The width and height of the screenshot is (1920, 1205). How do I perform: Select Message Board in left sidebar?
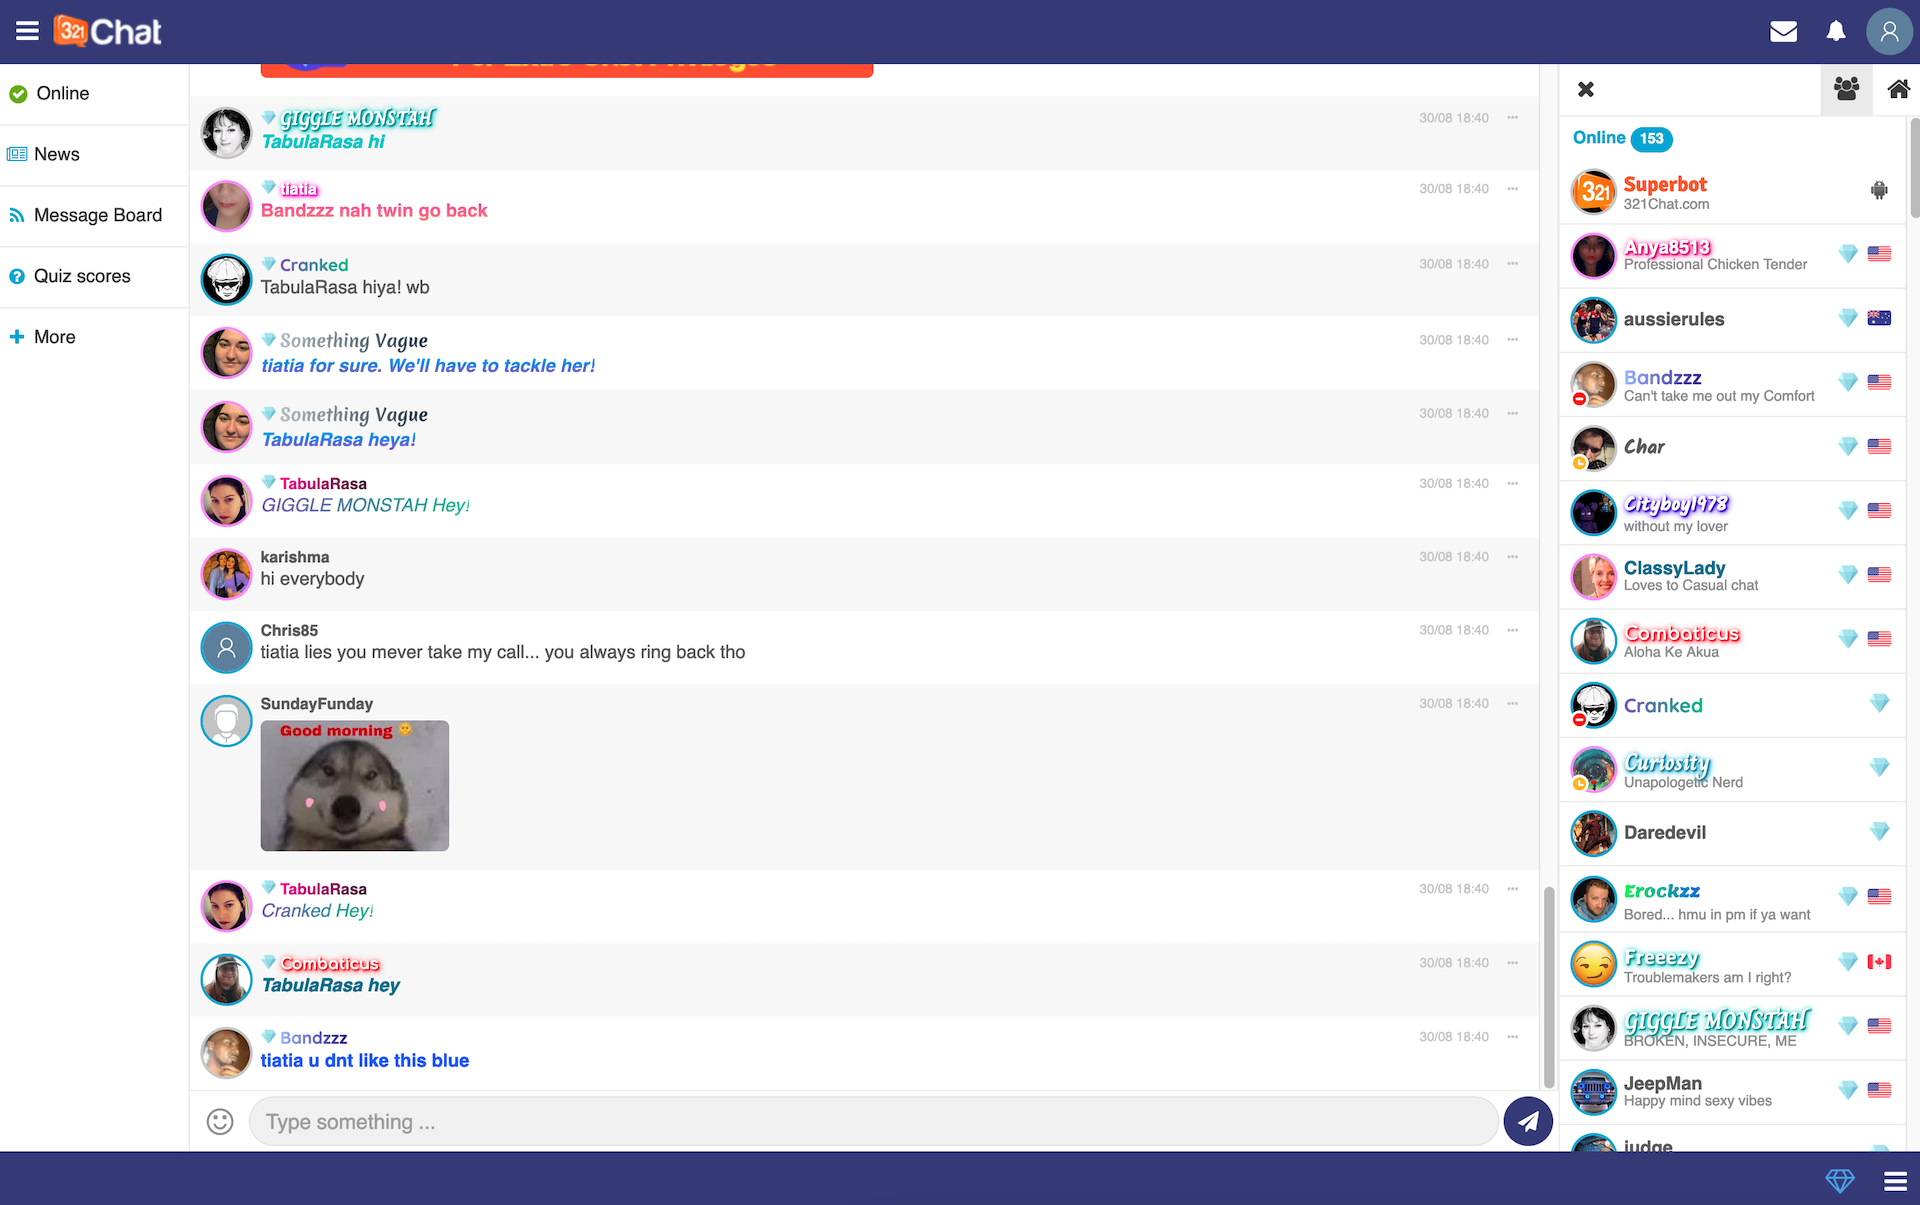click(x=96, y=215)
